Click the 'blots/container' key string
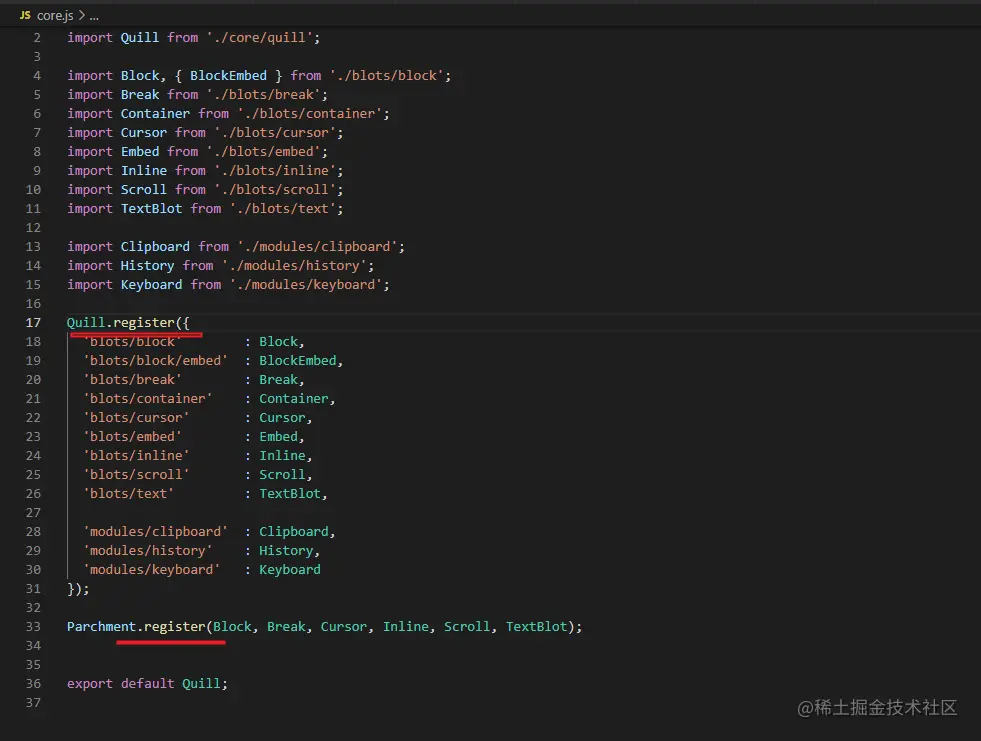Screen dimensions: 981x741 click(x=147, y=399)
